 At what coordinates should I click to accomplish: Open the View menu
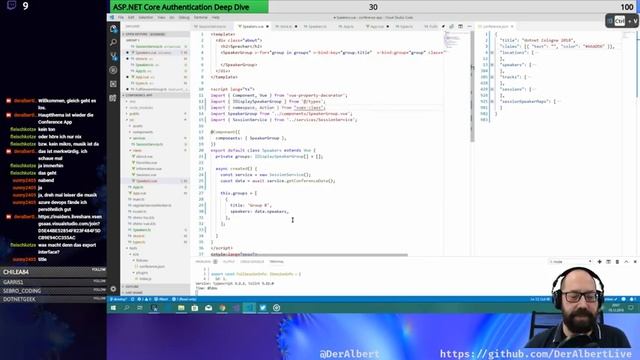click(162, 18)
